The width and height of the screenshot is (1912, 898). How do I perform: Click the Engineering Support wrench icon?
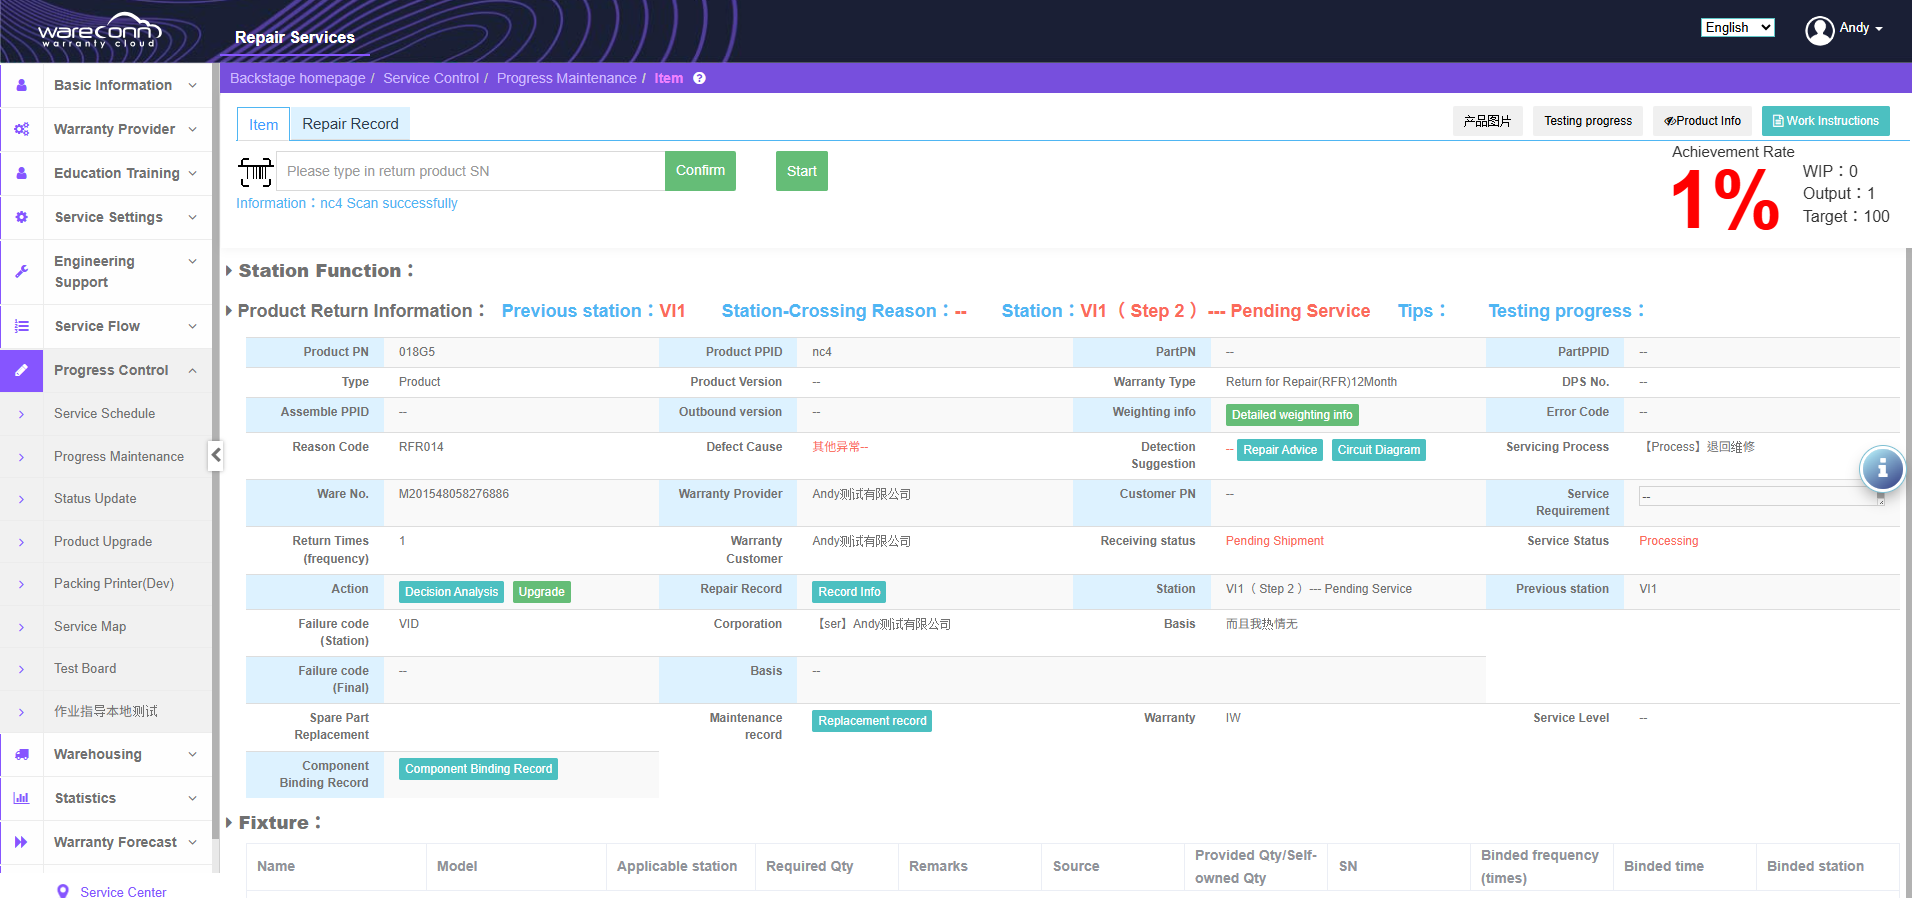click(x=21, y=271)
